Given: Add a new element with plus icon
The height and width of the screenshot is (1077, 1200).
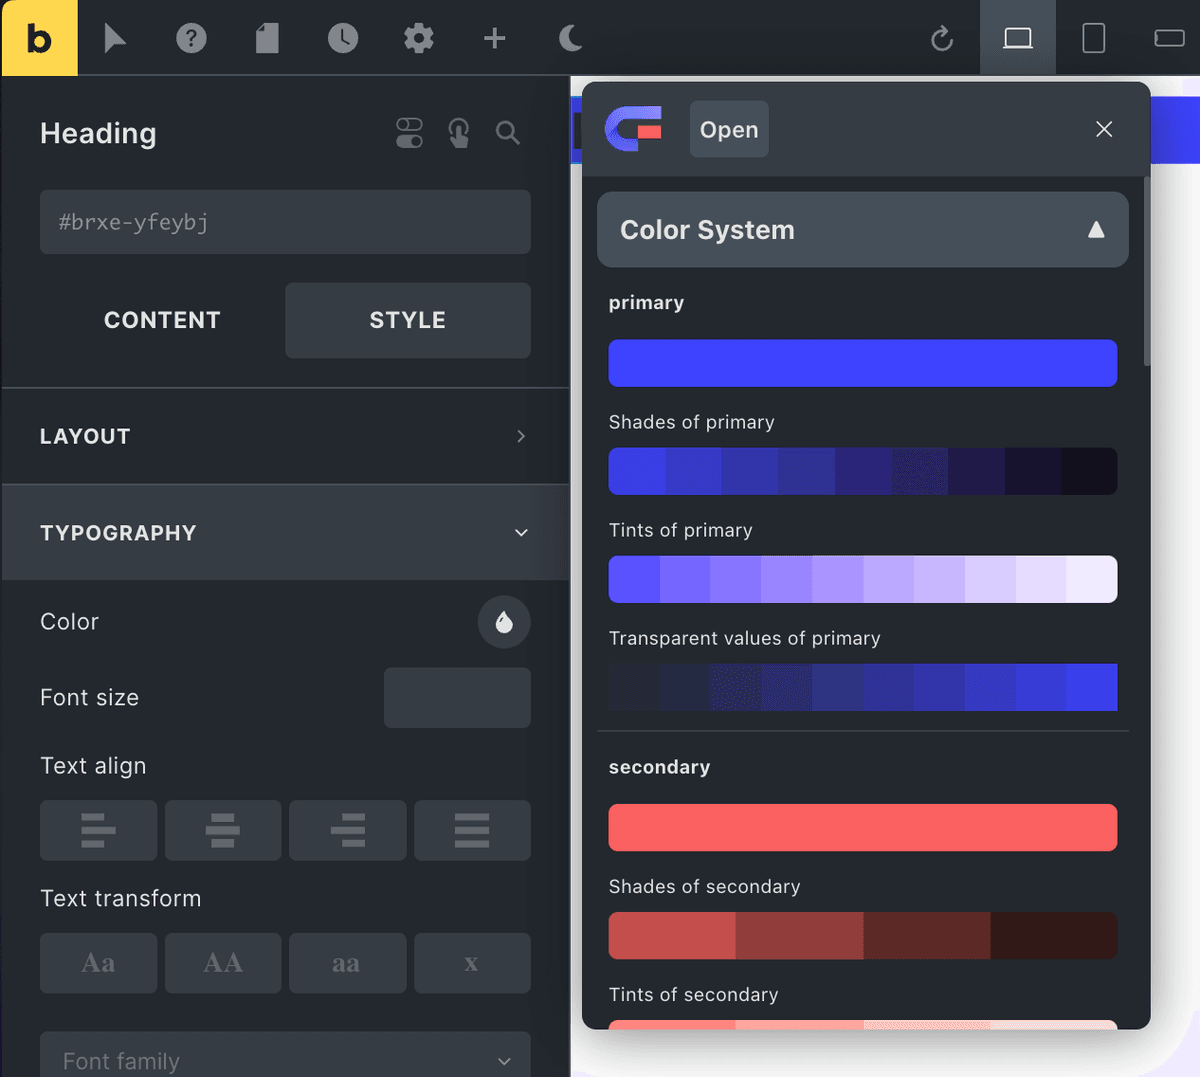Looking at the screenshot, I should tap(494, 38).
